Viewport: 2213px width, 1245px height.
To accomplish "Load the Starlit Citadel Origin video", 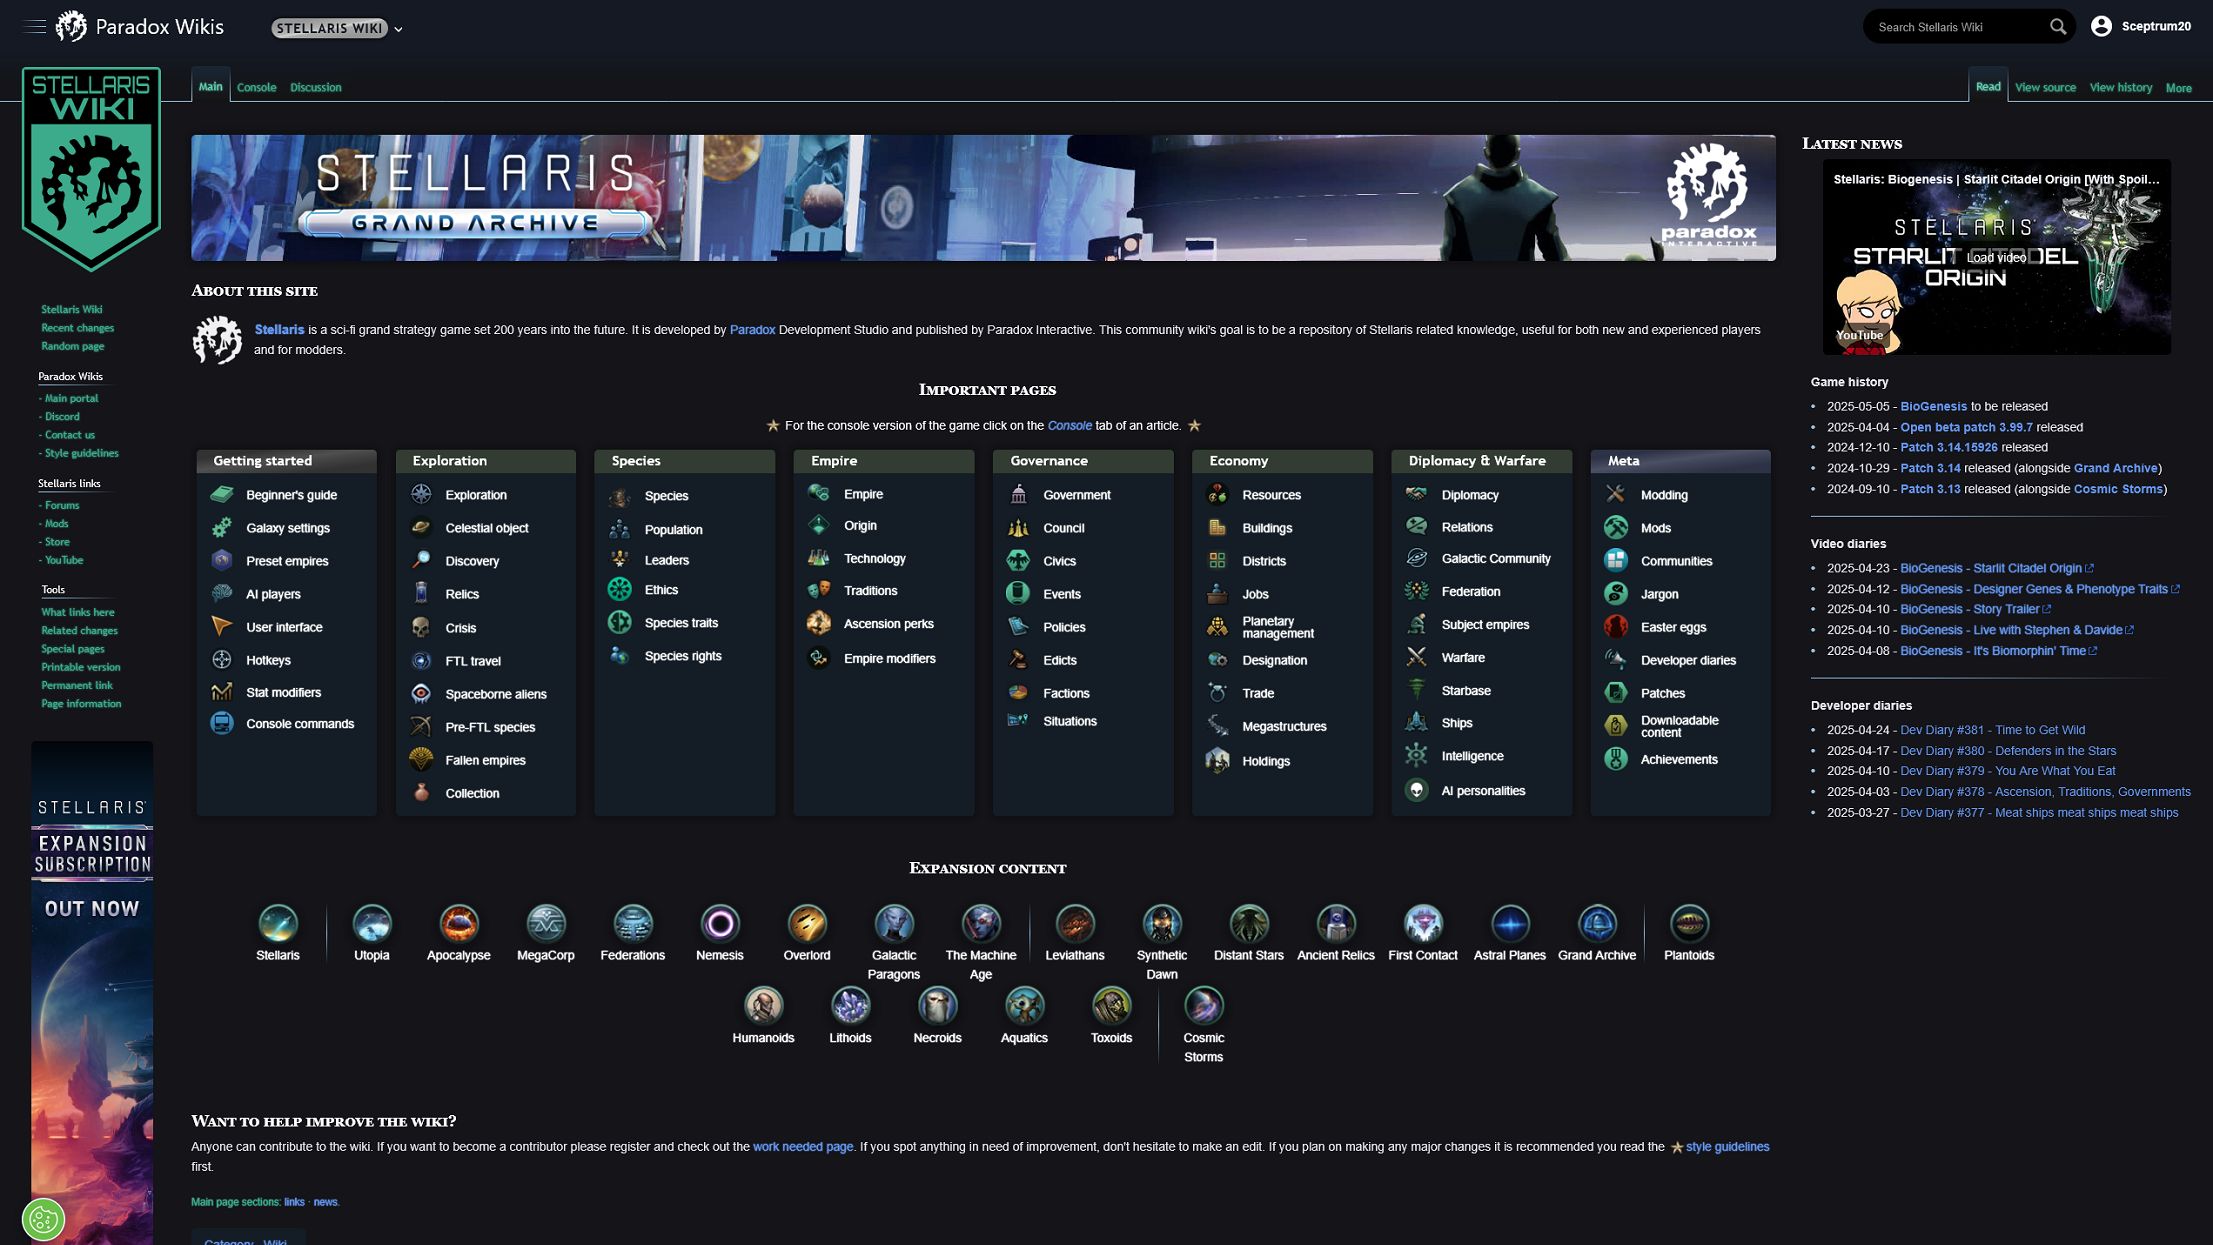I will coord(1996,257).
